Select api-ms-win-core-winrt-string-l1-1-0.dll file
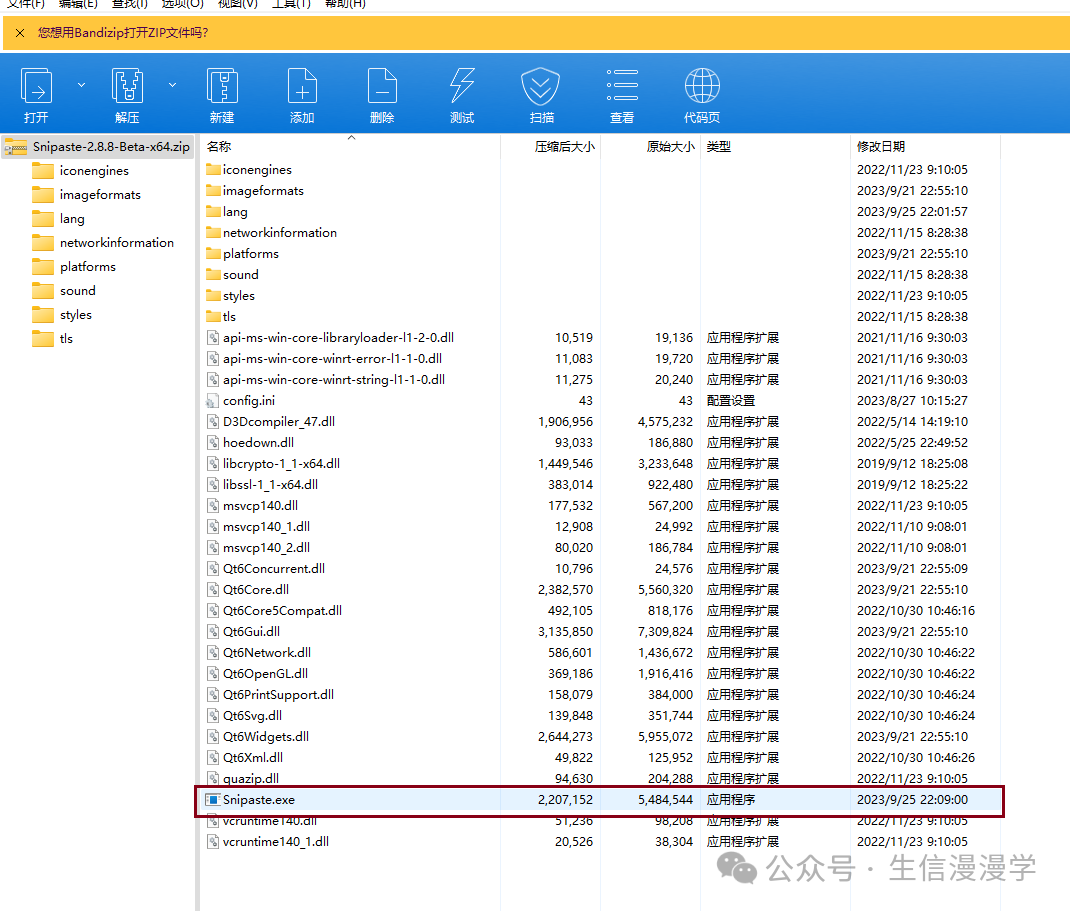Viewport: 1070px width, 911px height. click(x=334, y=379)
